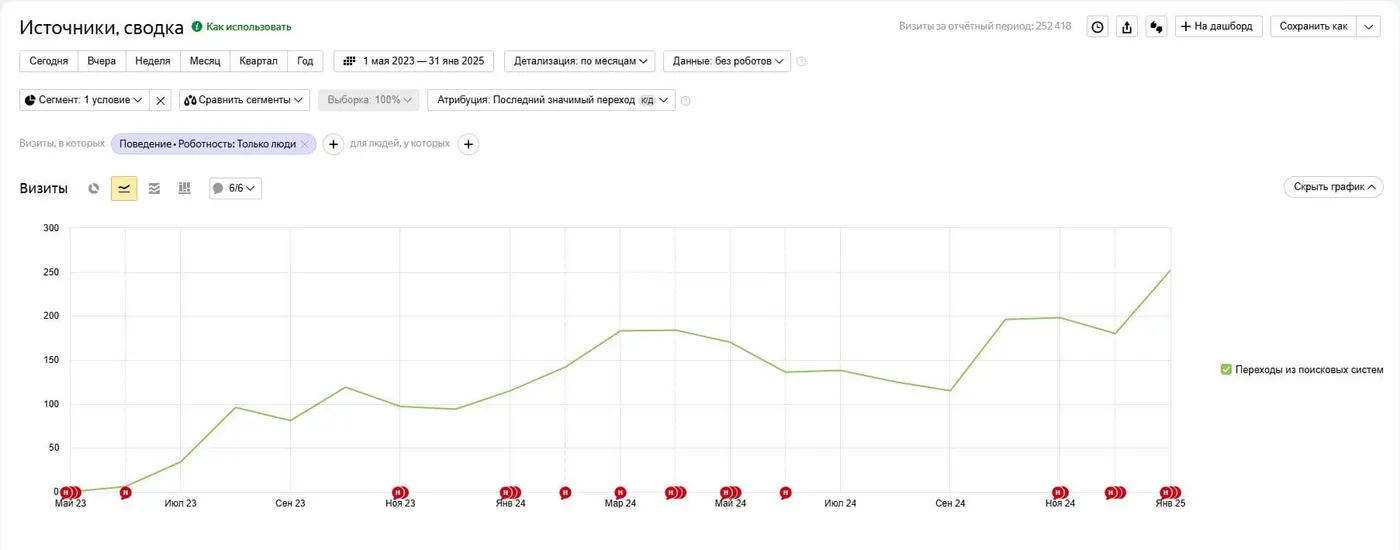Viewport: 1400px width, 550px height.
Task: Switch chart to pie view
Action: [x=94, y=188]
